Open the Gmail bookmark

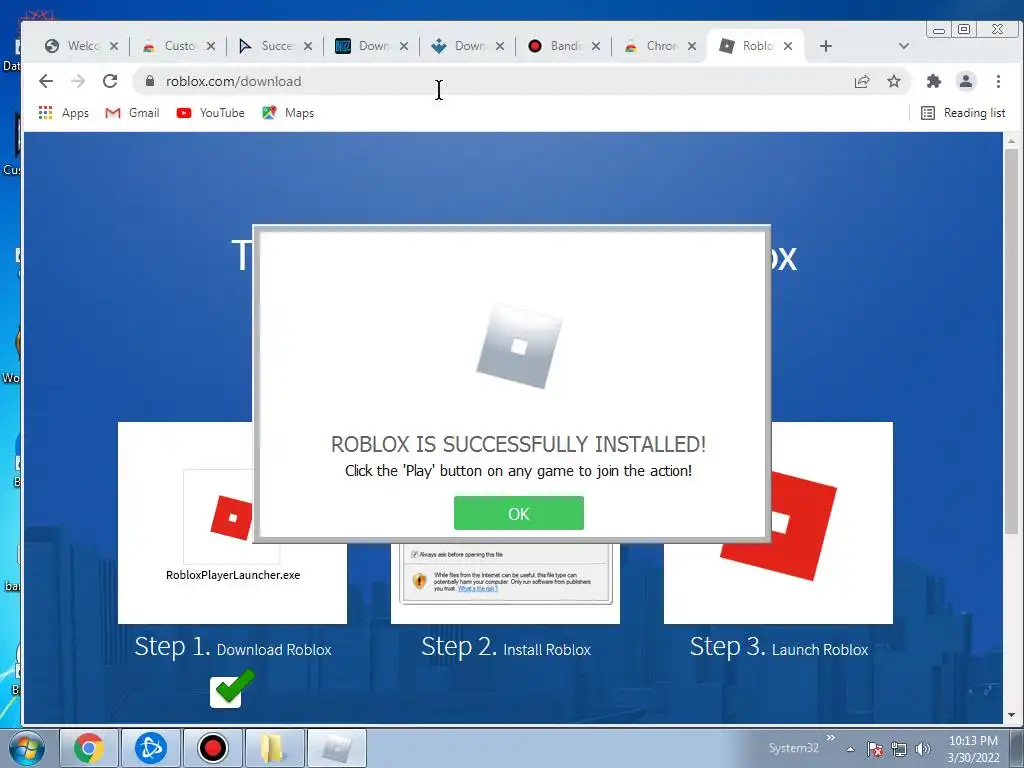133,113
